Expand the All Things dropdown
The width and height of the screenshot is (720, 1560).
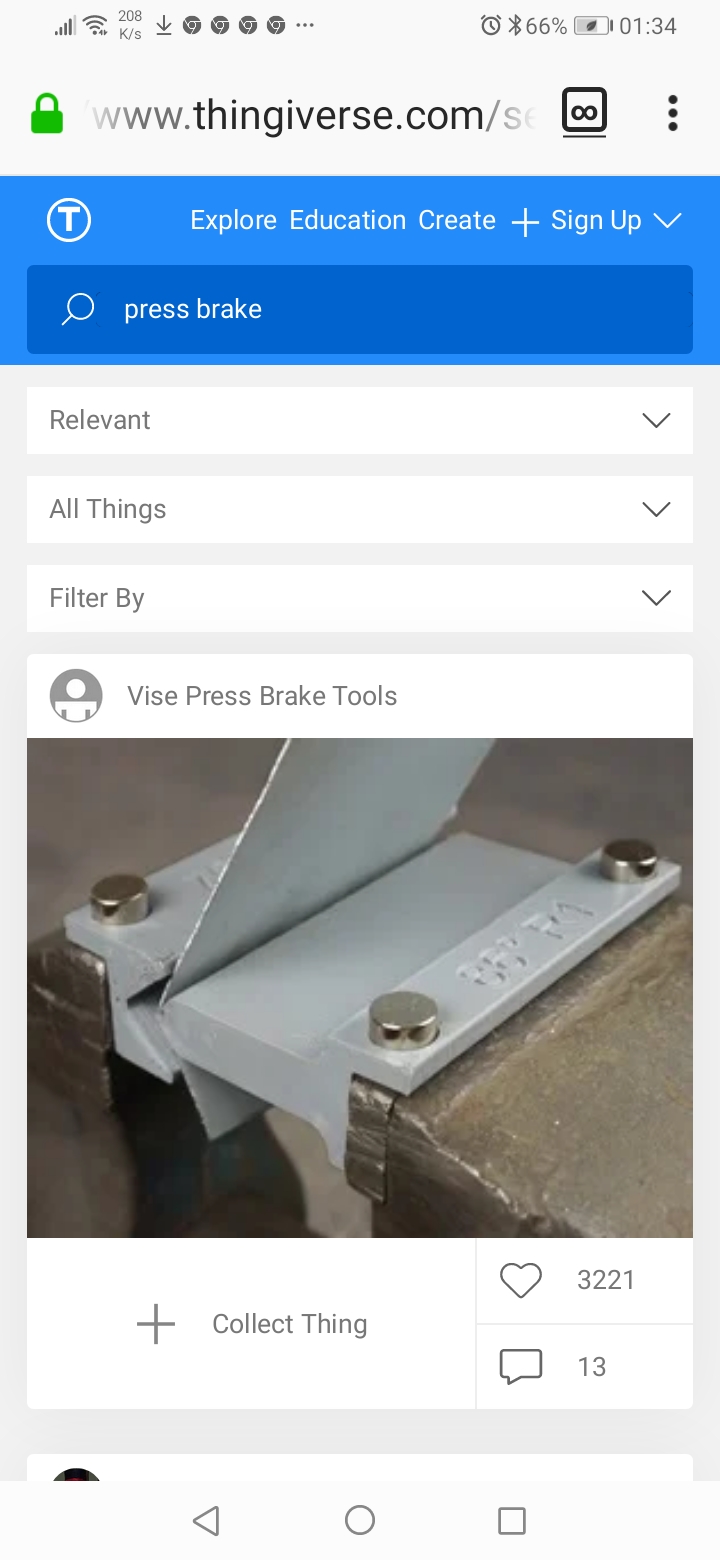[x=360, y=510]
